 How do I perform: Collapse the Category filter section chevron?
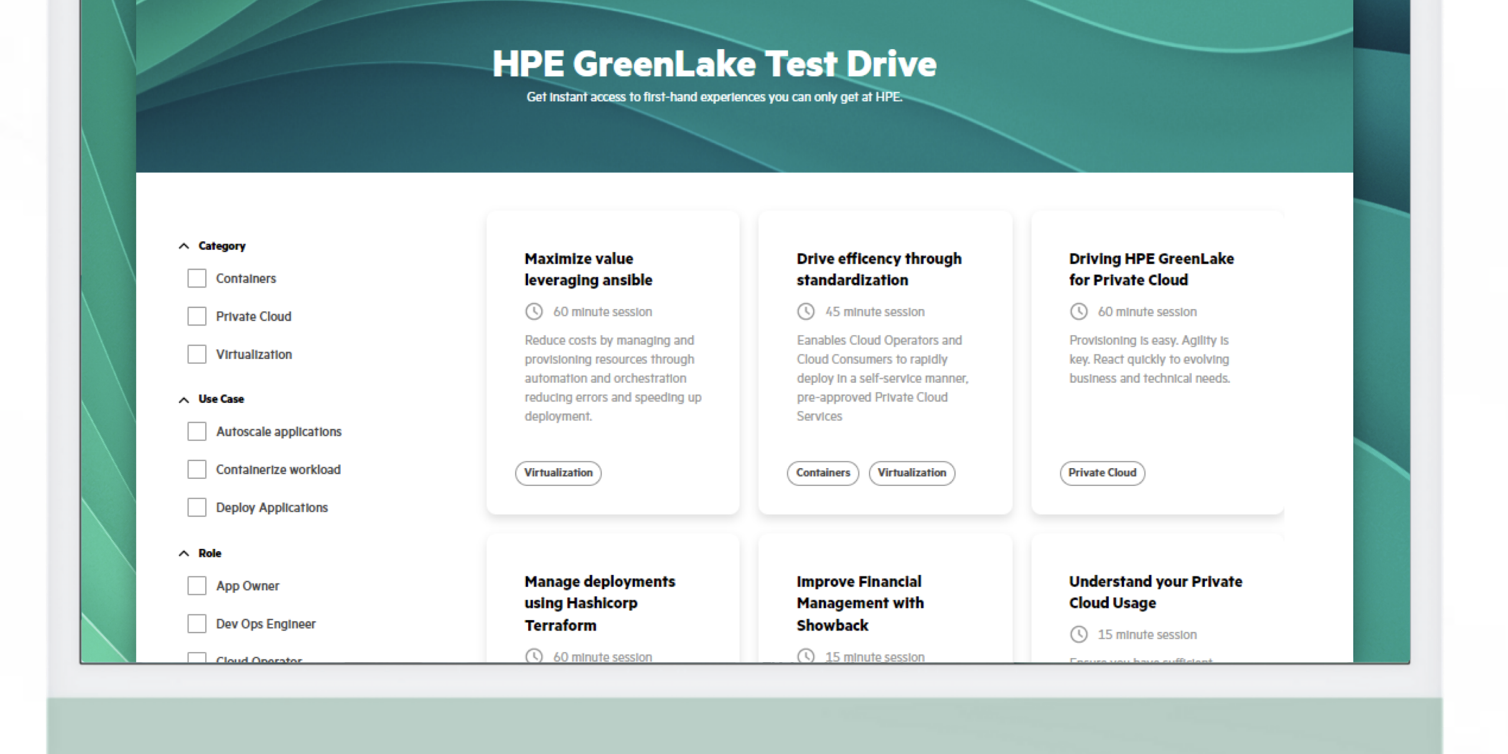click(x=184, y=246)
